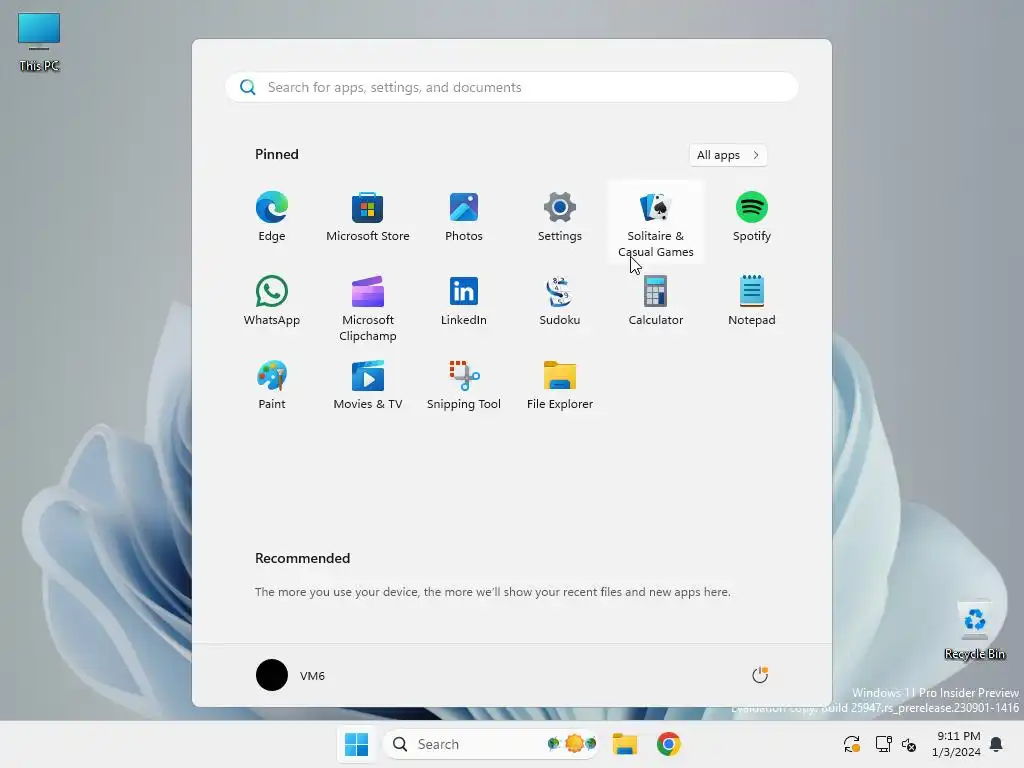Viewport: 1024px width, 768px height.
Task: Focus the Start menu search box
Action: 511,87
